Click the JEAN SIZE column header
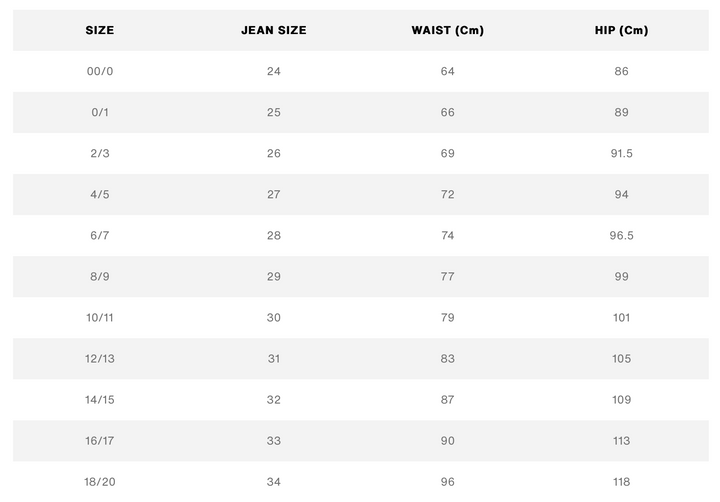 pos(274,30)
